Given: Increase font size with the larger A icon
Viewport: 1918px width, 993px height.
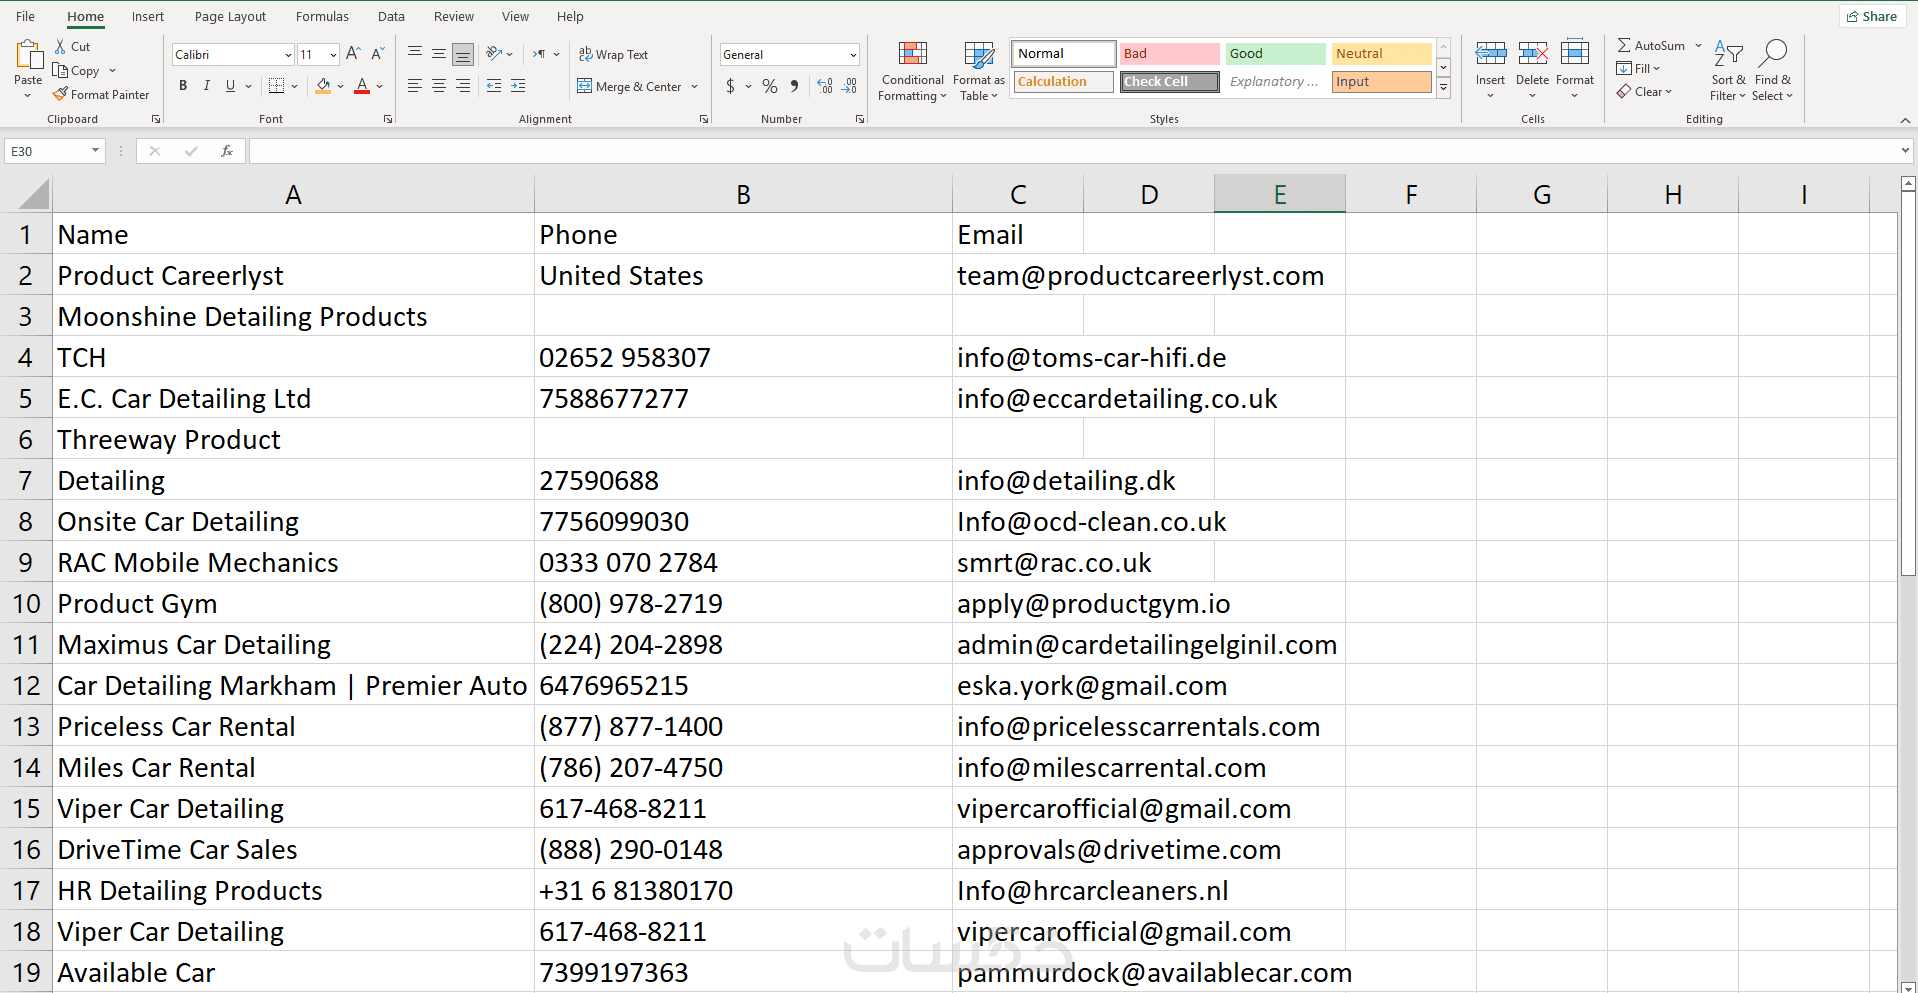Looking at the screenshot, I should click(x=353, y=54).
